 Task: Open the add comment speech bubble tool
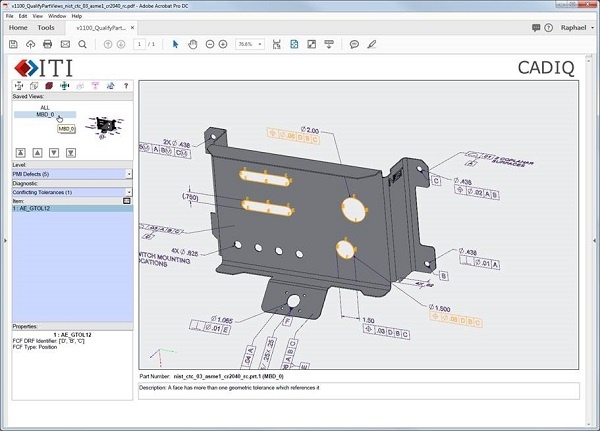(354, 44)
